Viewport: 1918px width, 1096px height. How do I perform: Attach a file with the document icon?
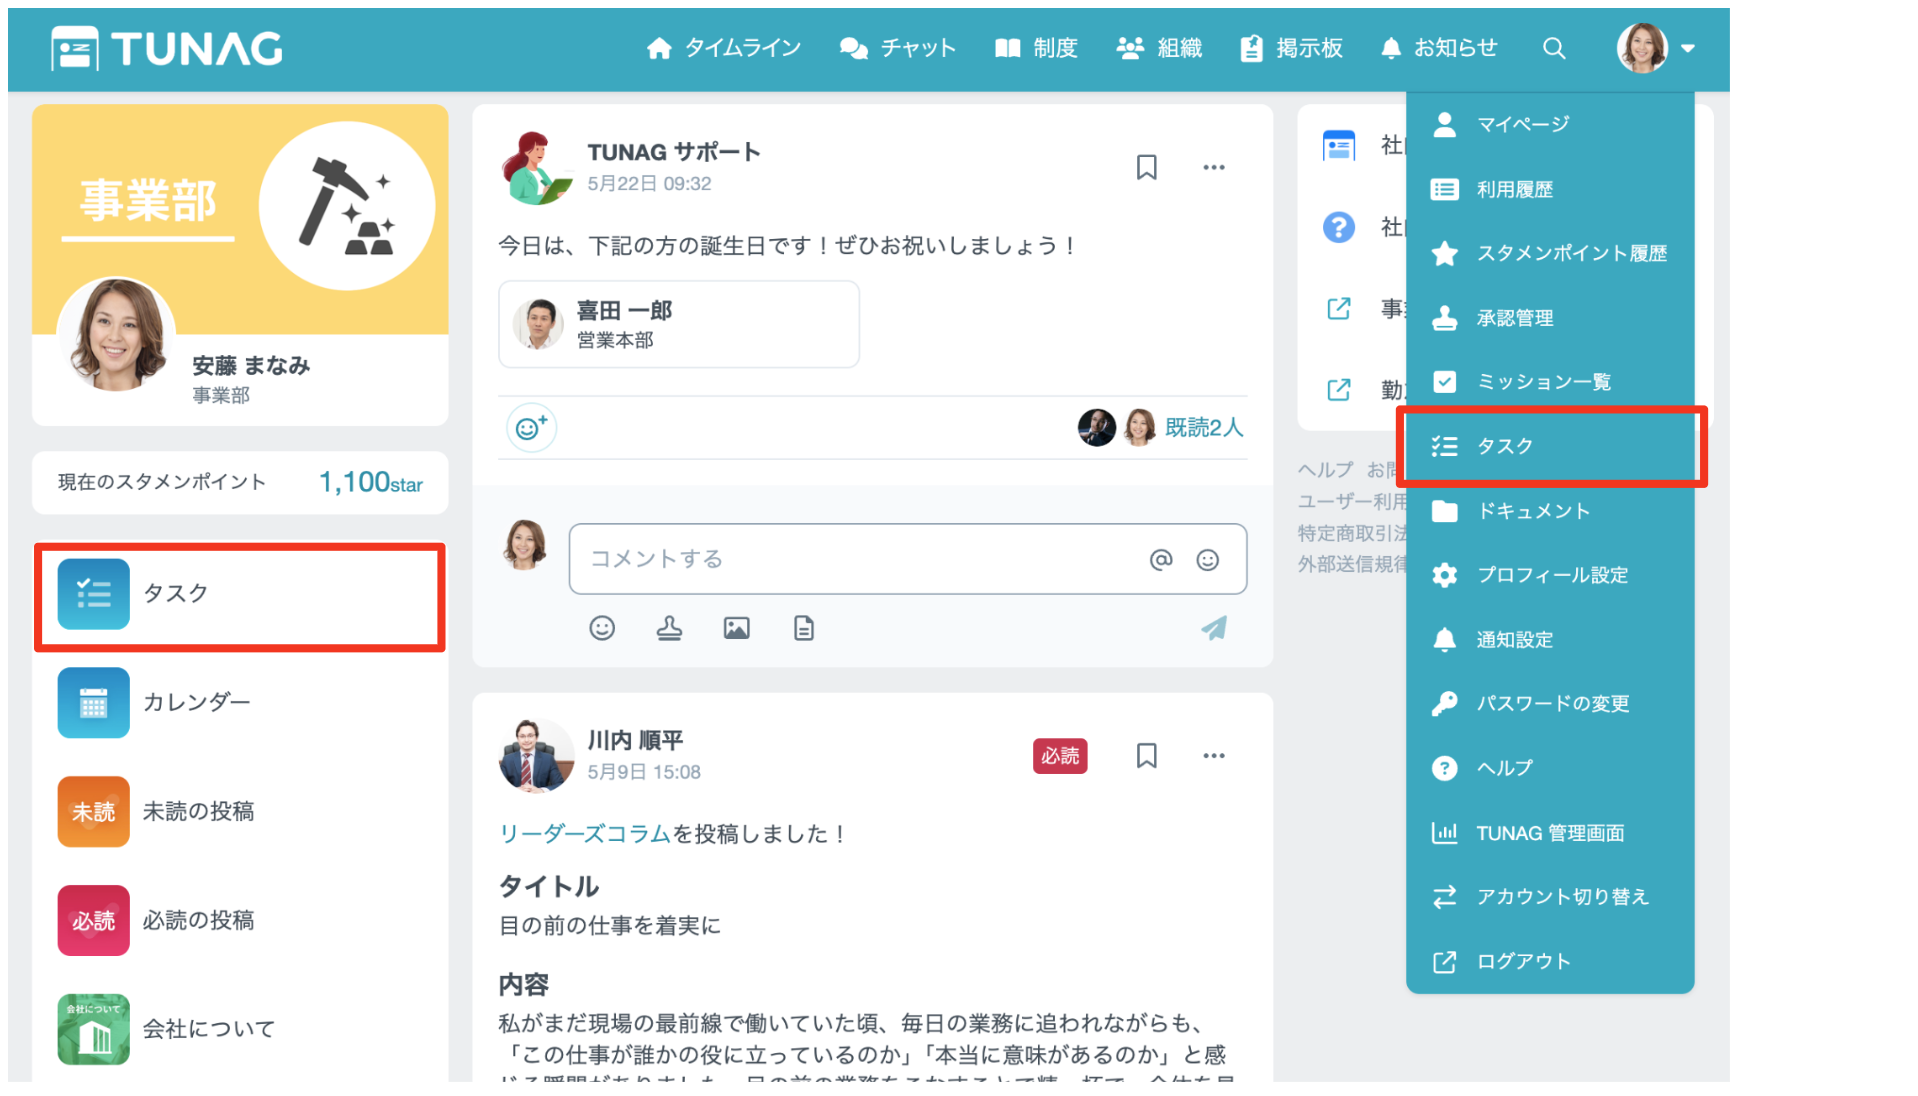pos(804,628)
